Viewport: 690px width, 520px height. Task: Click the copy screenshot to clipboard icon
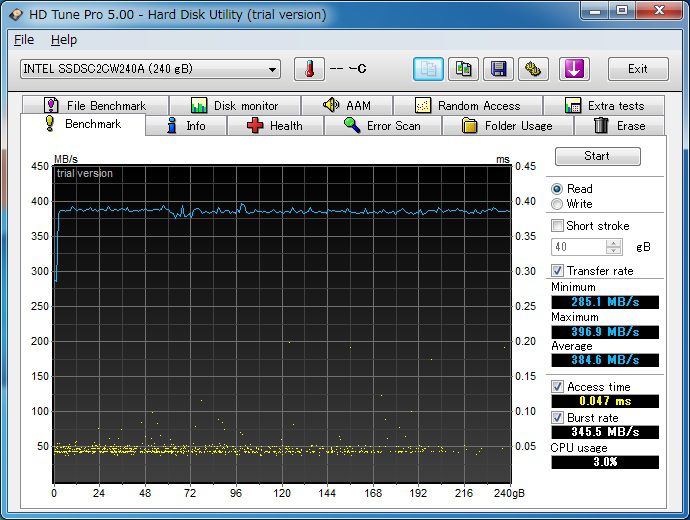[464, 69]
